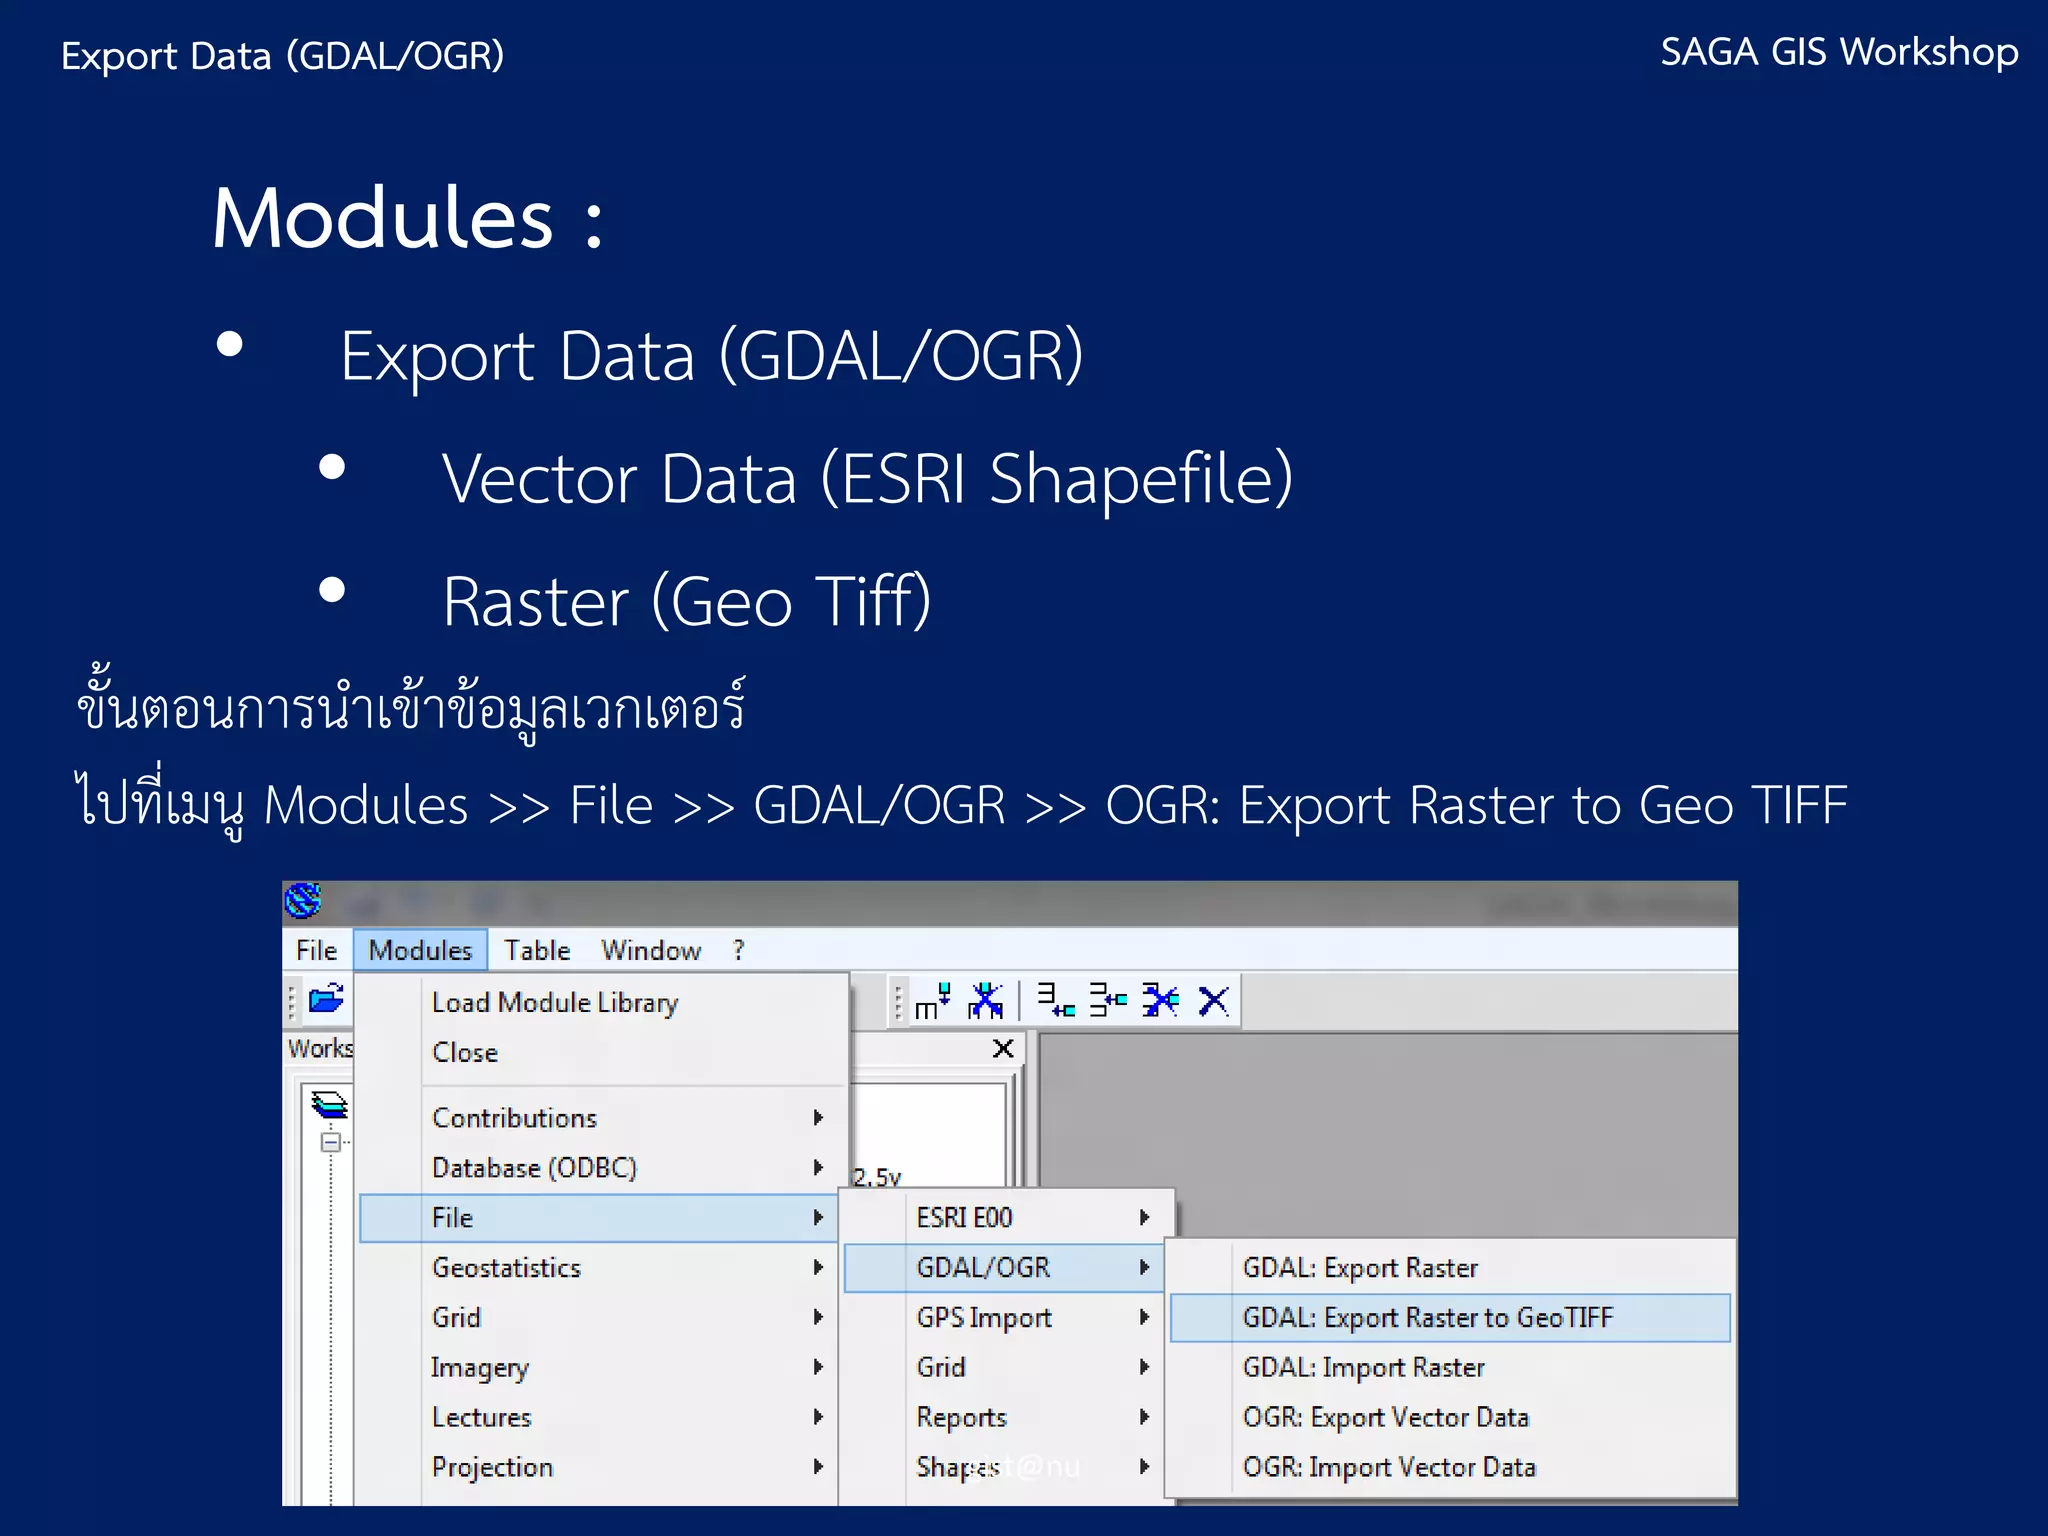Expand the Grid submenu under Modules
Screen dimensions: 2048x1536
(598, 1318)
